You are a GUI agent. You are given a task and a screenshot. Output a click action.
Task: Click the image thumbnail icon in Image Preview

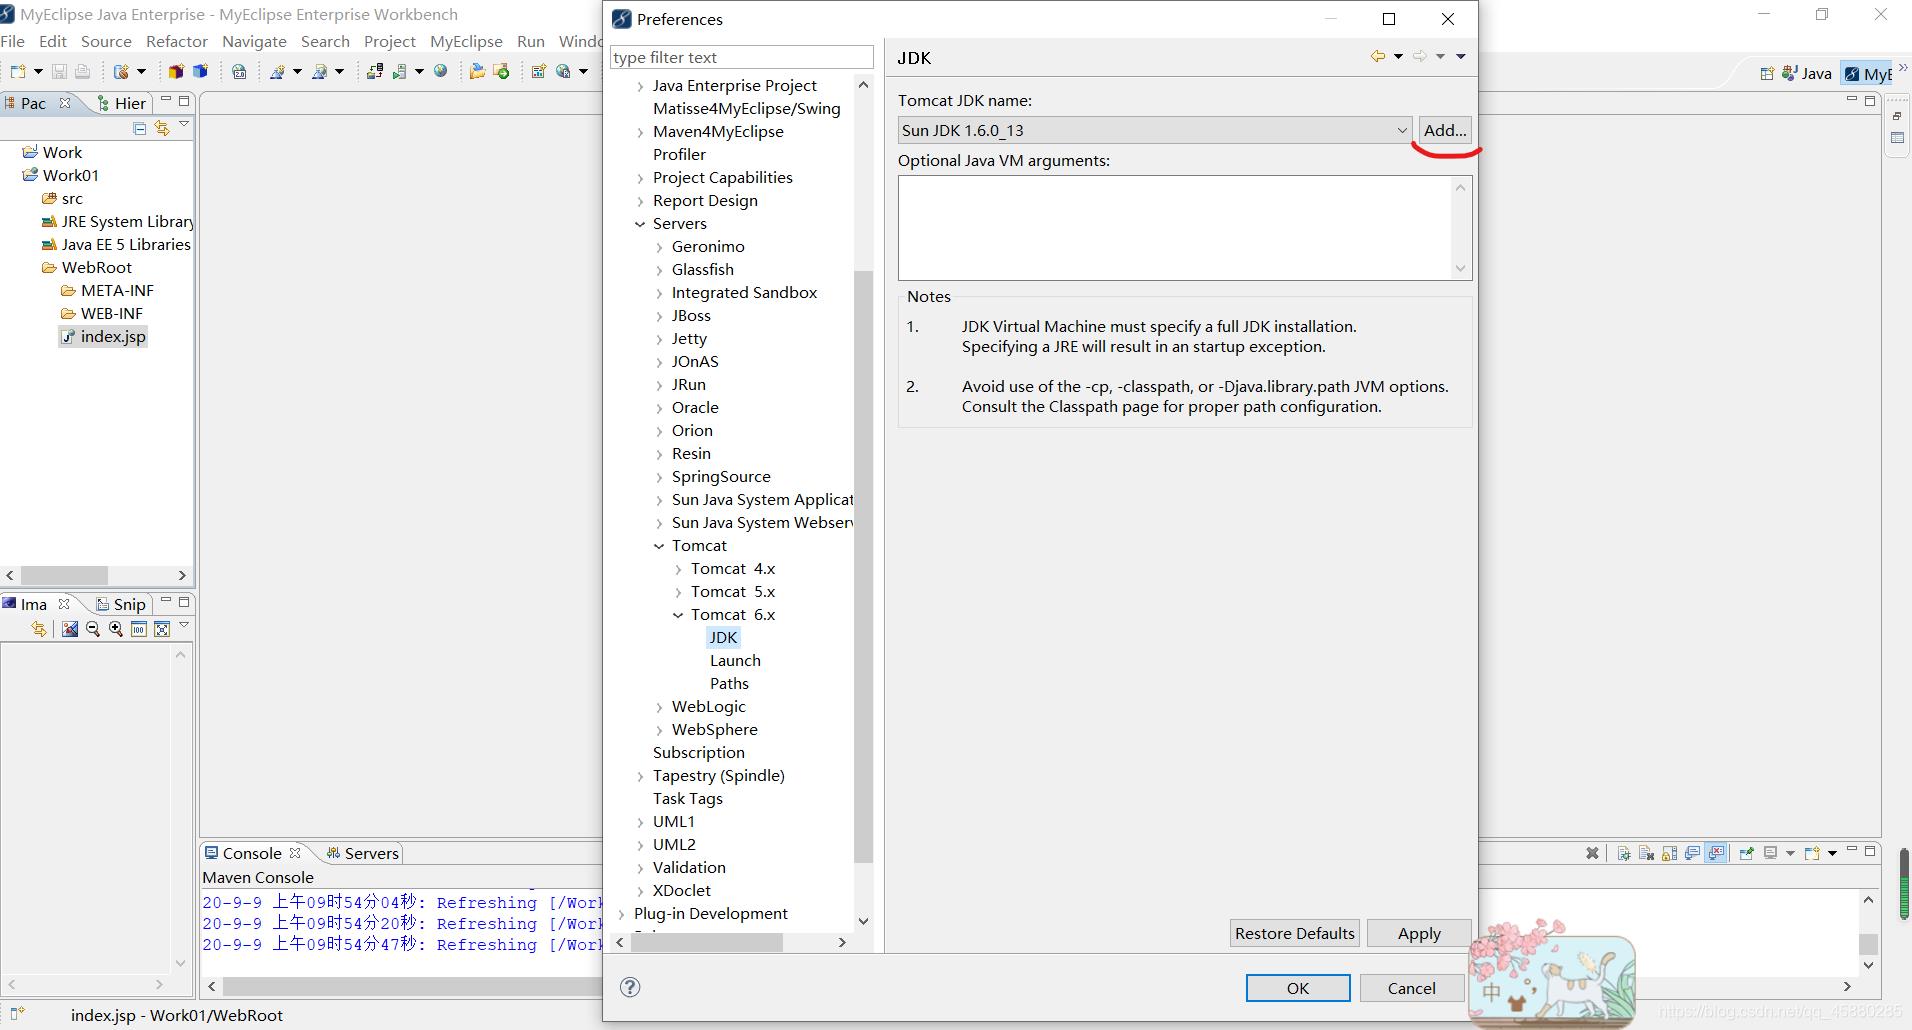pyautogui.click(x=70, y=629)
